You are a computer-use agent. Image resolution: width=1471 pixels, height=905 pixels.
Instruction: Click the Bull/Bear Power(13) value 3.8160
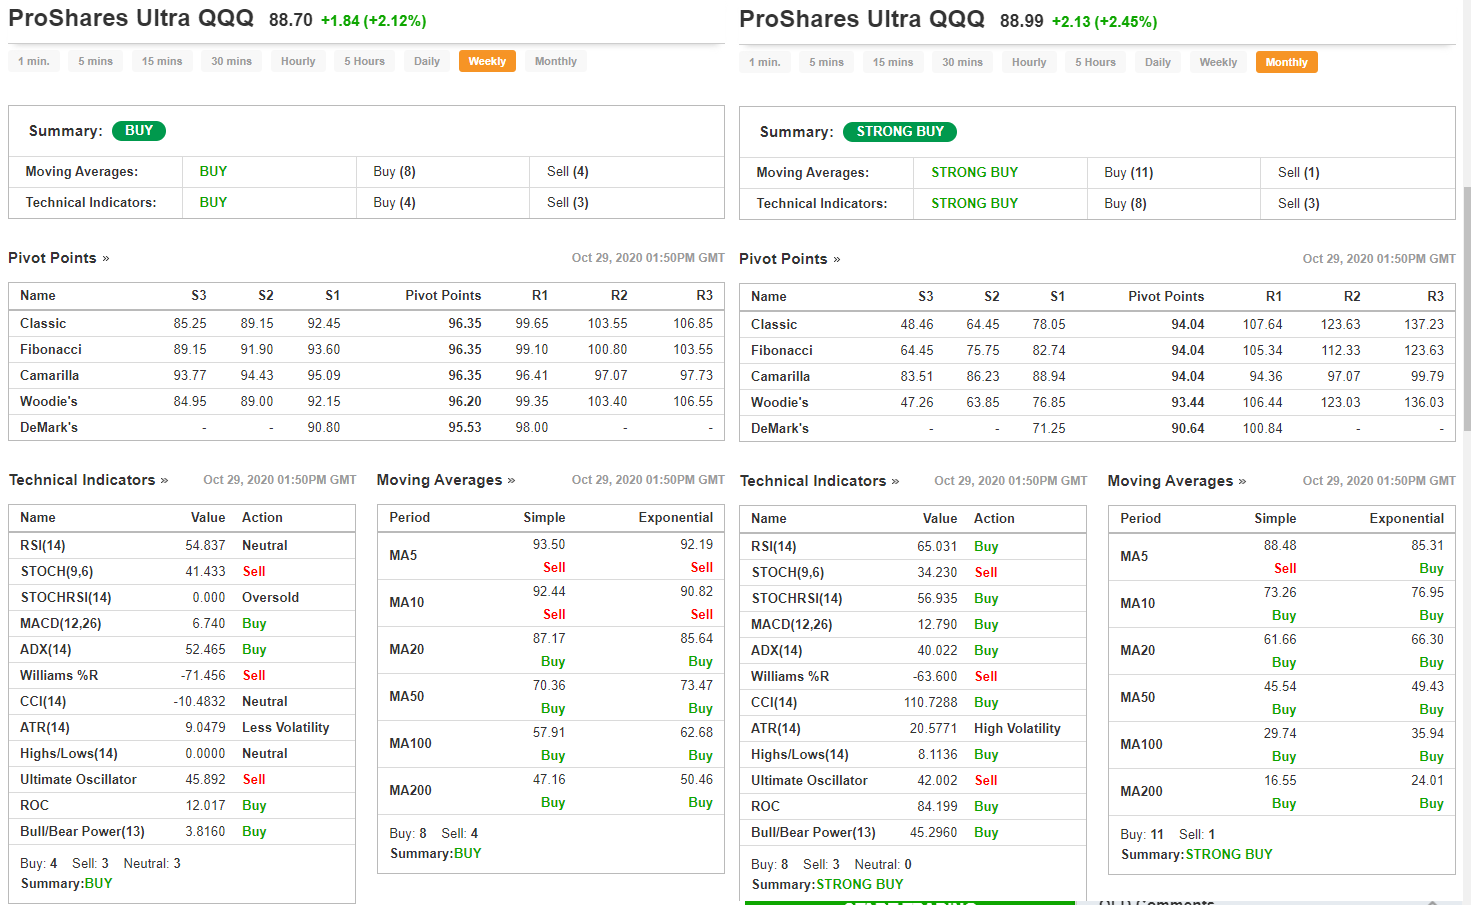point(205,832)
